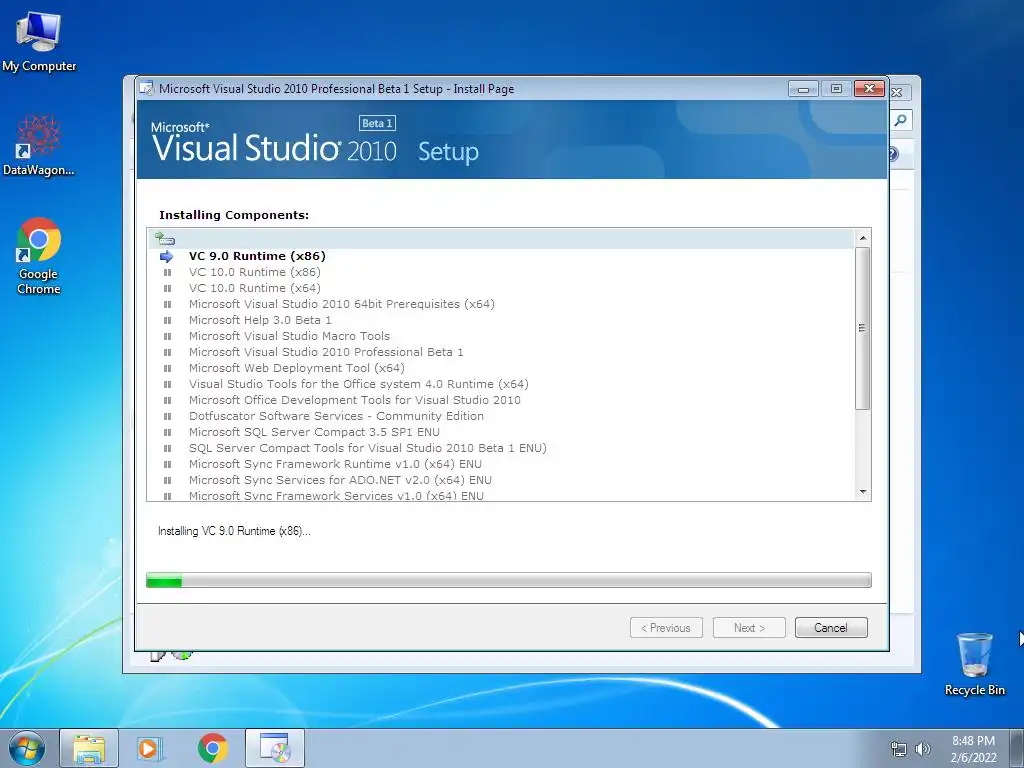1024x768 pixels.
Task: Click the Chrome taskbar icon
Action: (x=212, y=748)
